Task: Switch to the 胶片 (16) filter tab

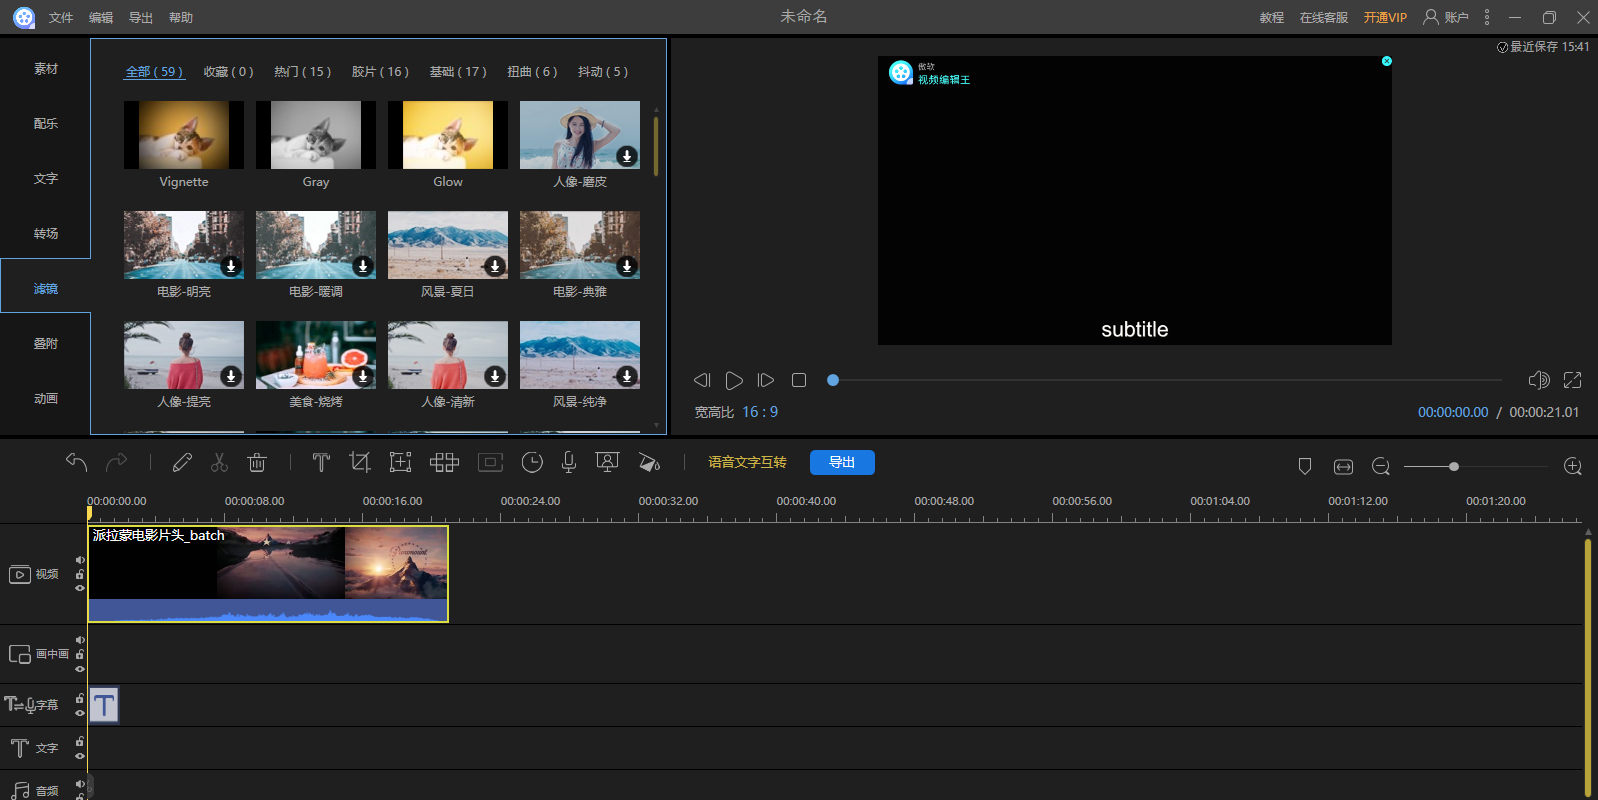Action: 380,72
